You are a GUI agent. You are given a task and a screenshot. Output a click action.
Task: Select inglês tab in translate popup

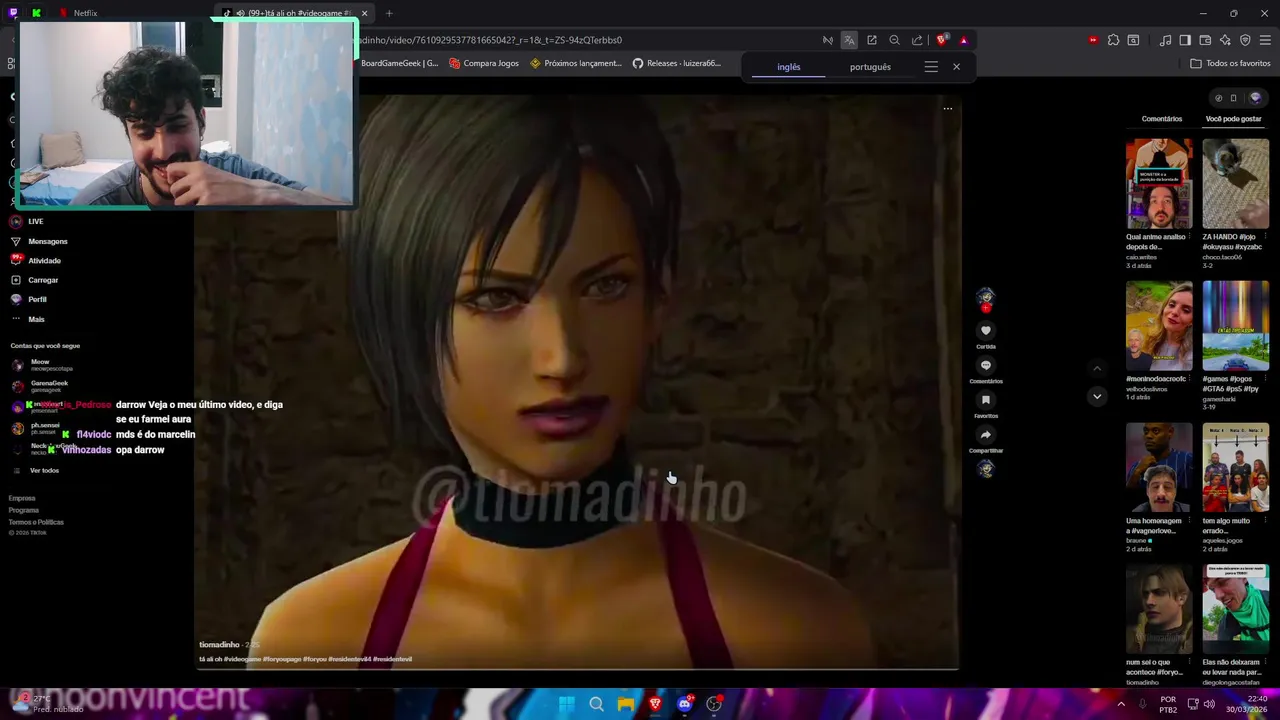point(789,67)
